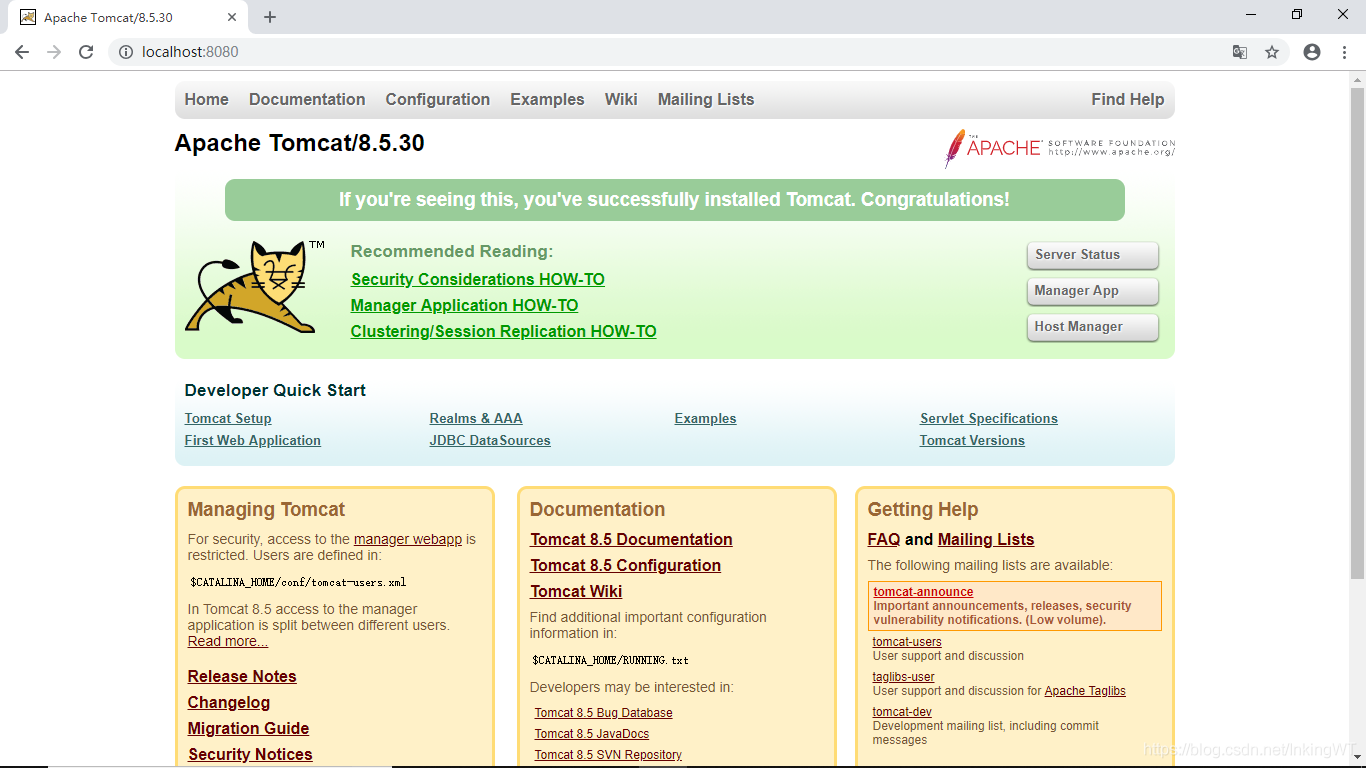Open Configuration in the navigation bar
Screen dimensions: 1366x768
click(438, 100)
